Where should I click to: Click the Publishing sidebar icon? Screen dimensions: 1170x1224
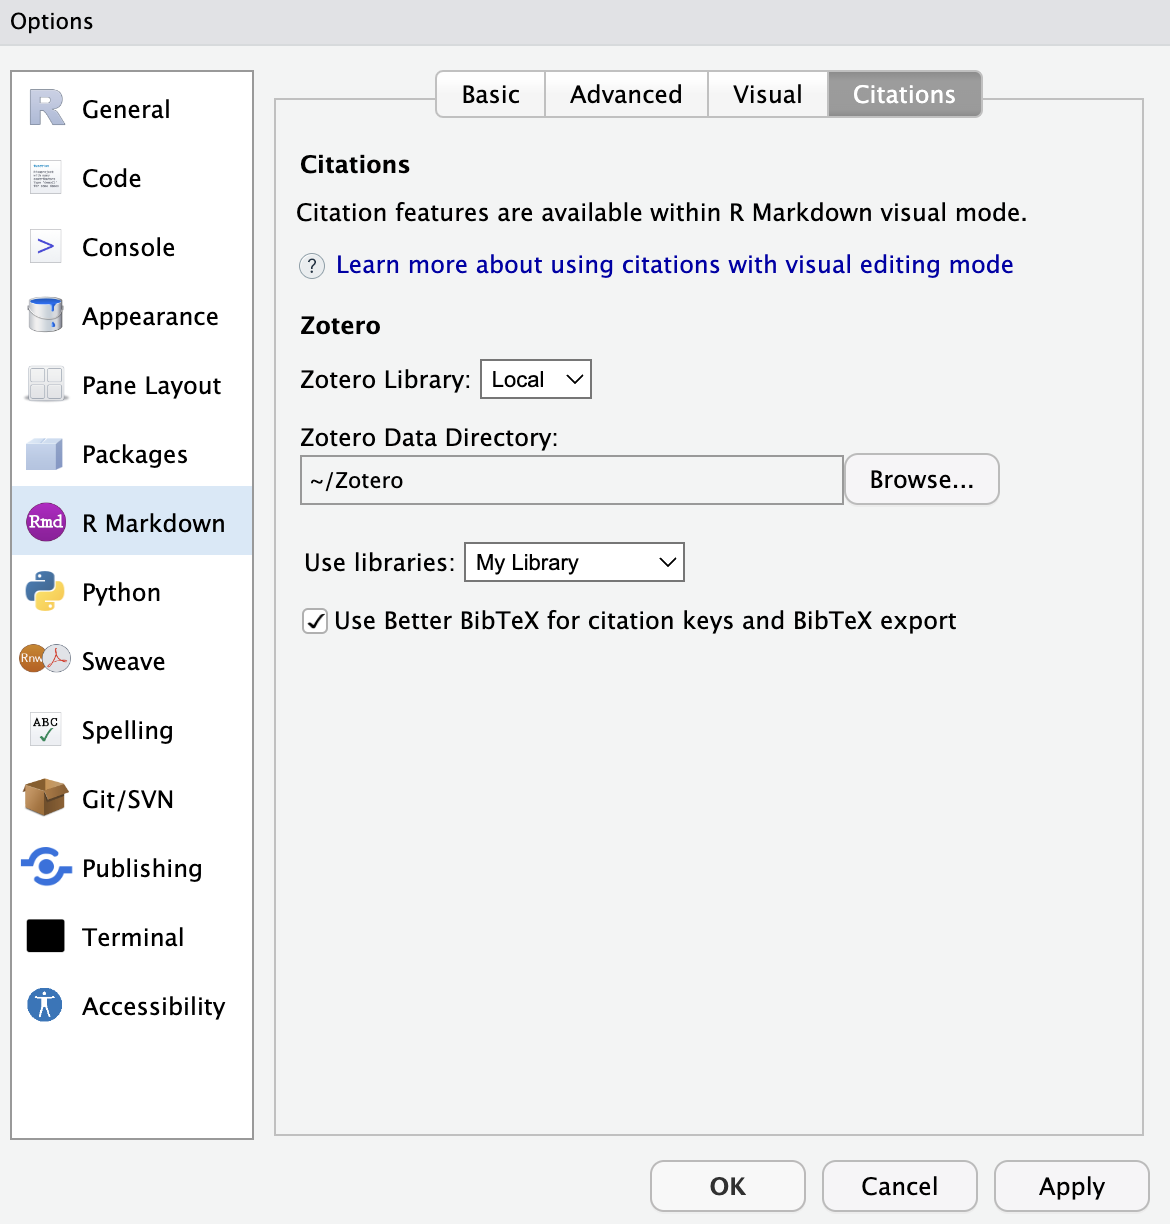(x=44, y=867)
